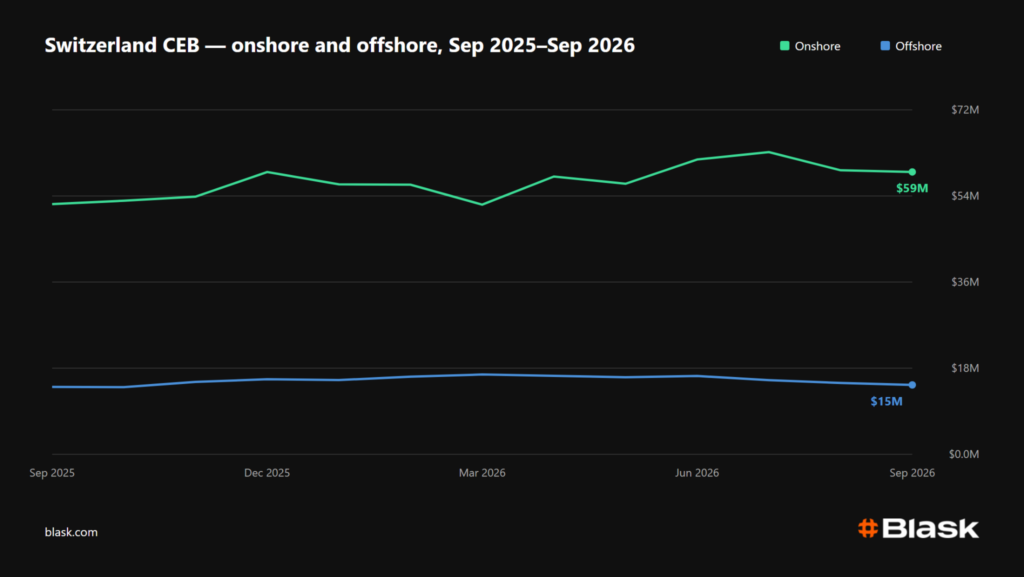Click the Sep 2025 x-axis label
The width and height of the screenshot is (1024, 577).
(52, 473)
